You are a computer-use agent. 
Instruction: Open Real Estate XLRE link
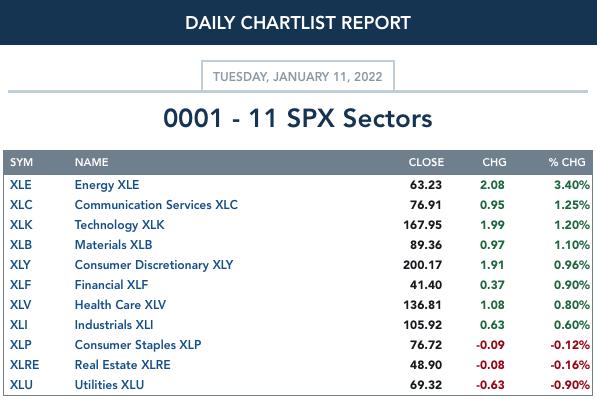123,365
